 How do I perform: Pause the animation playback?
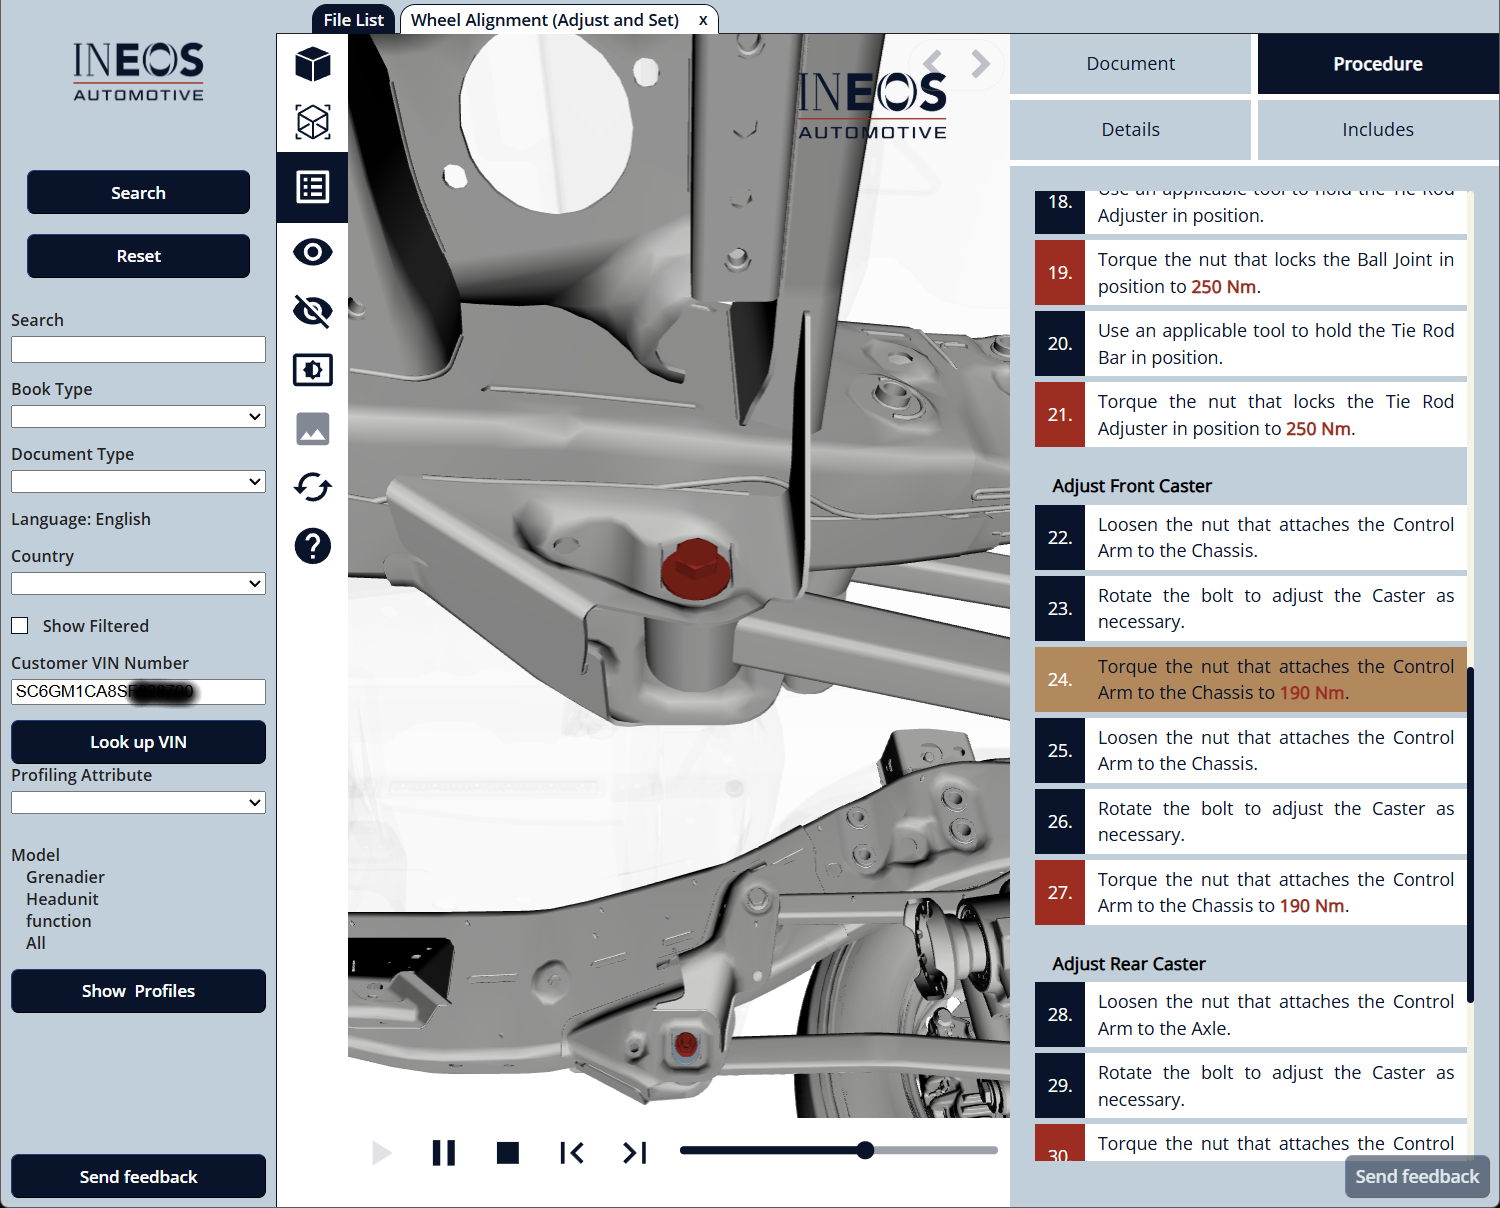click(x=444, y=1153)
